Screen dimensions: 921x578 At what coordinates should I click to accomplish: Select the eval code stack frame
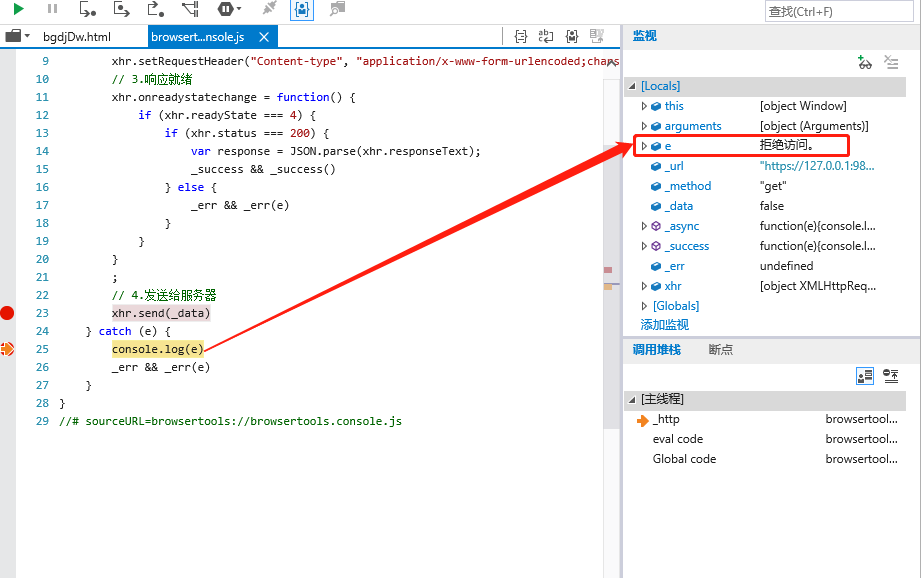pos(765,439)
